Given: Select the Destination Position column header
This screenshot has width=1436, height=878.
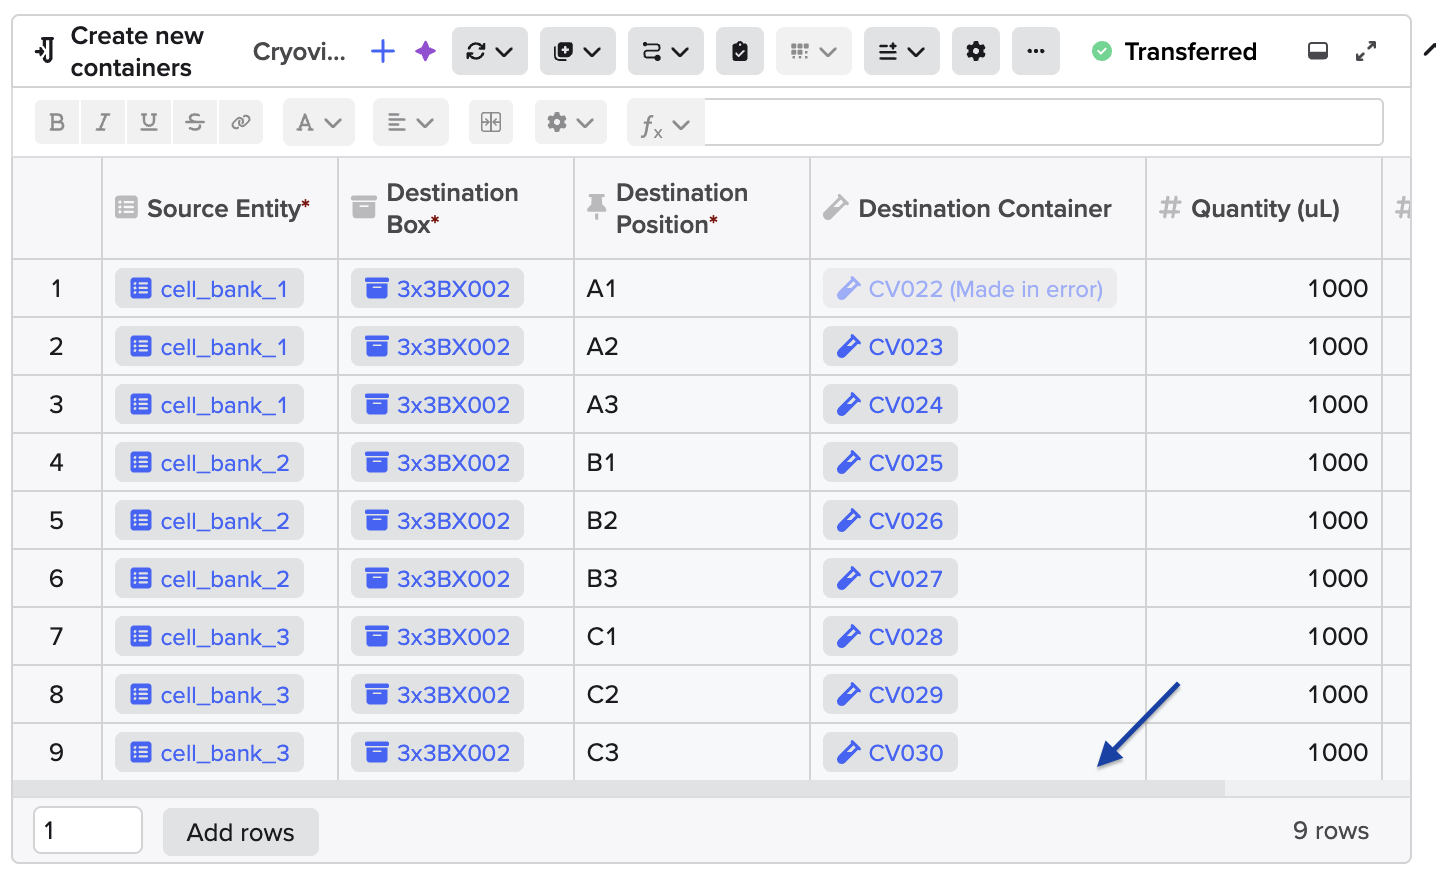Looking at the screenshot, I should [x=692, y=208].
